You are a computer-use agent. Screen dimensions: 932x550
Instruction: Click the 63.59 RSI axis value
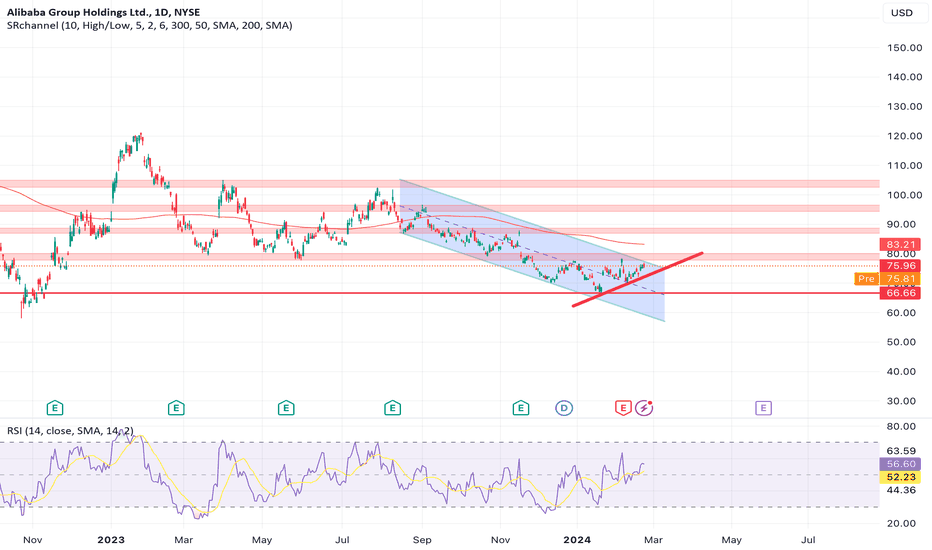click(901, 451)
